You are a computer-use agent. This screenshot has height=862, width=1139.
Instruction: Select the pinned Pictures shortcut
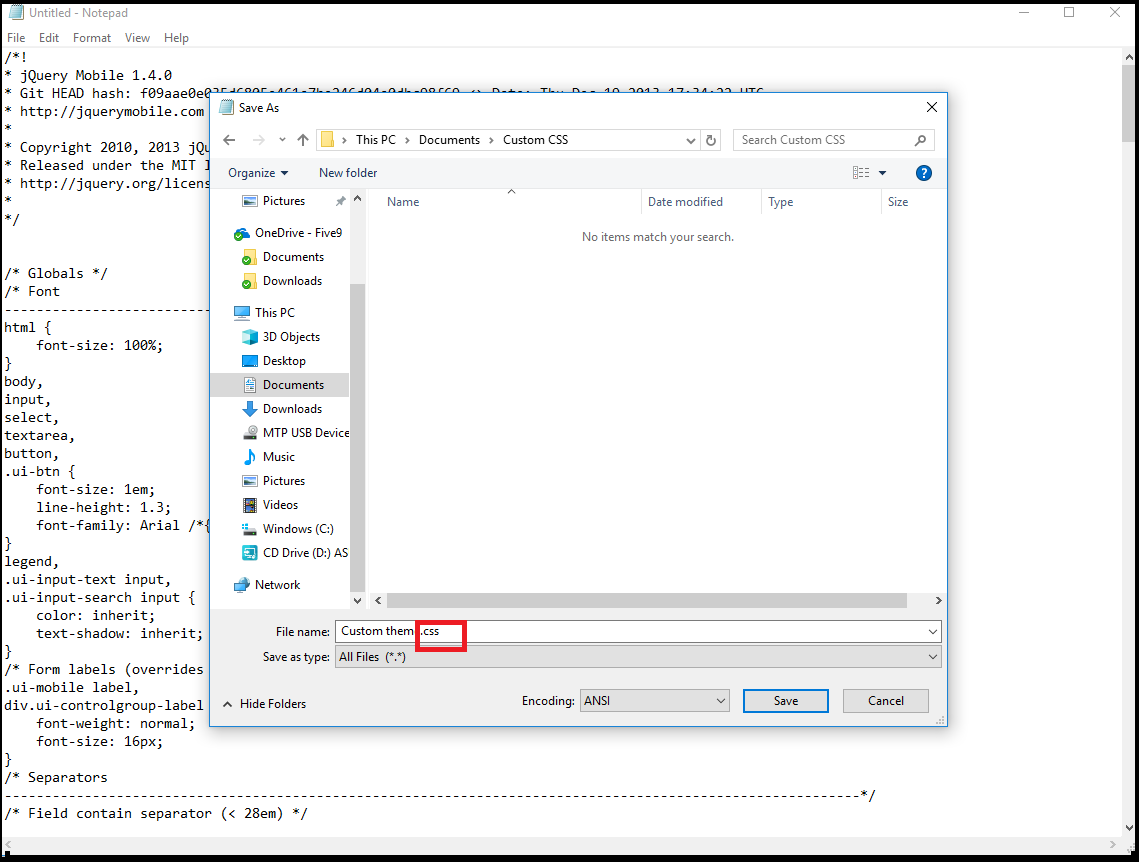(283, 201)
